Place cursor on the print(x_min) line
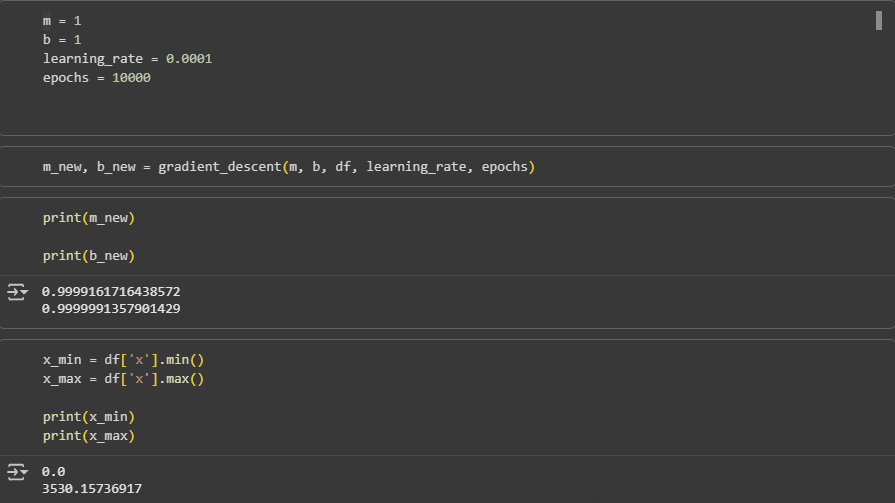The image size is (895, 503). (88, 416)
